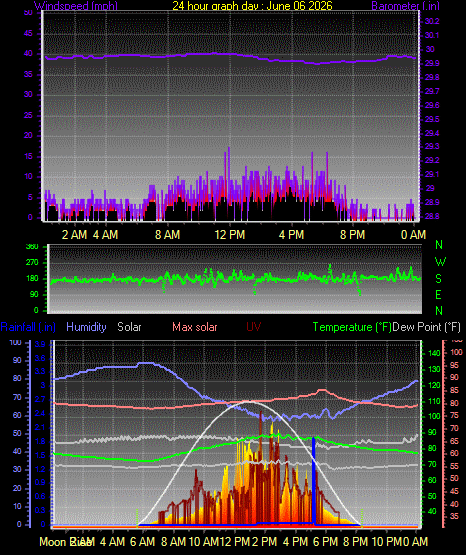Click "6 AM" on the bottom graph time axis
The width and height of the screenshot is (466, 555).
(142, 542)
